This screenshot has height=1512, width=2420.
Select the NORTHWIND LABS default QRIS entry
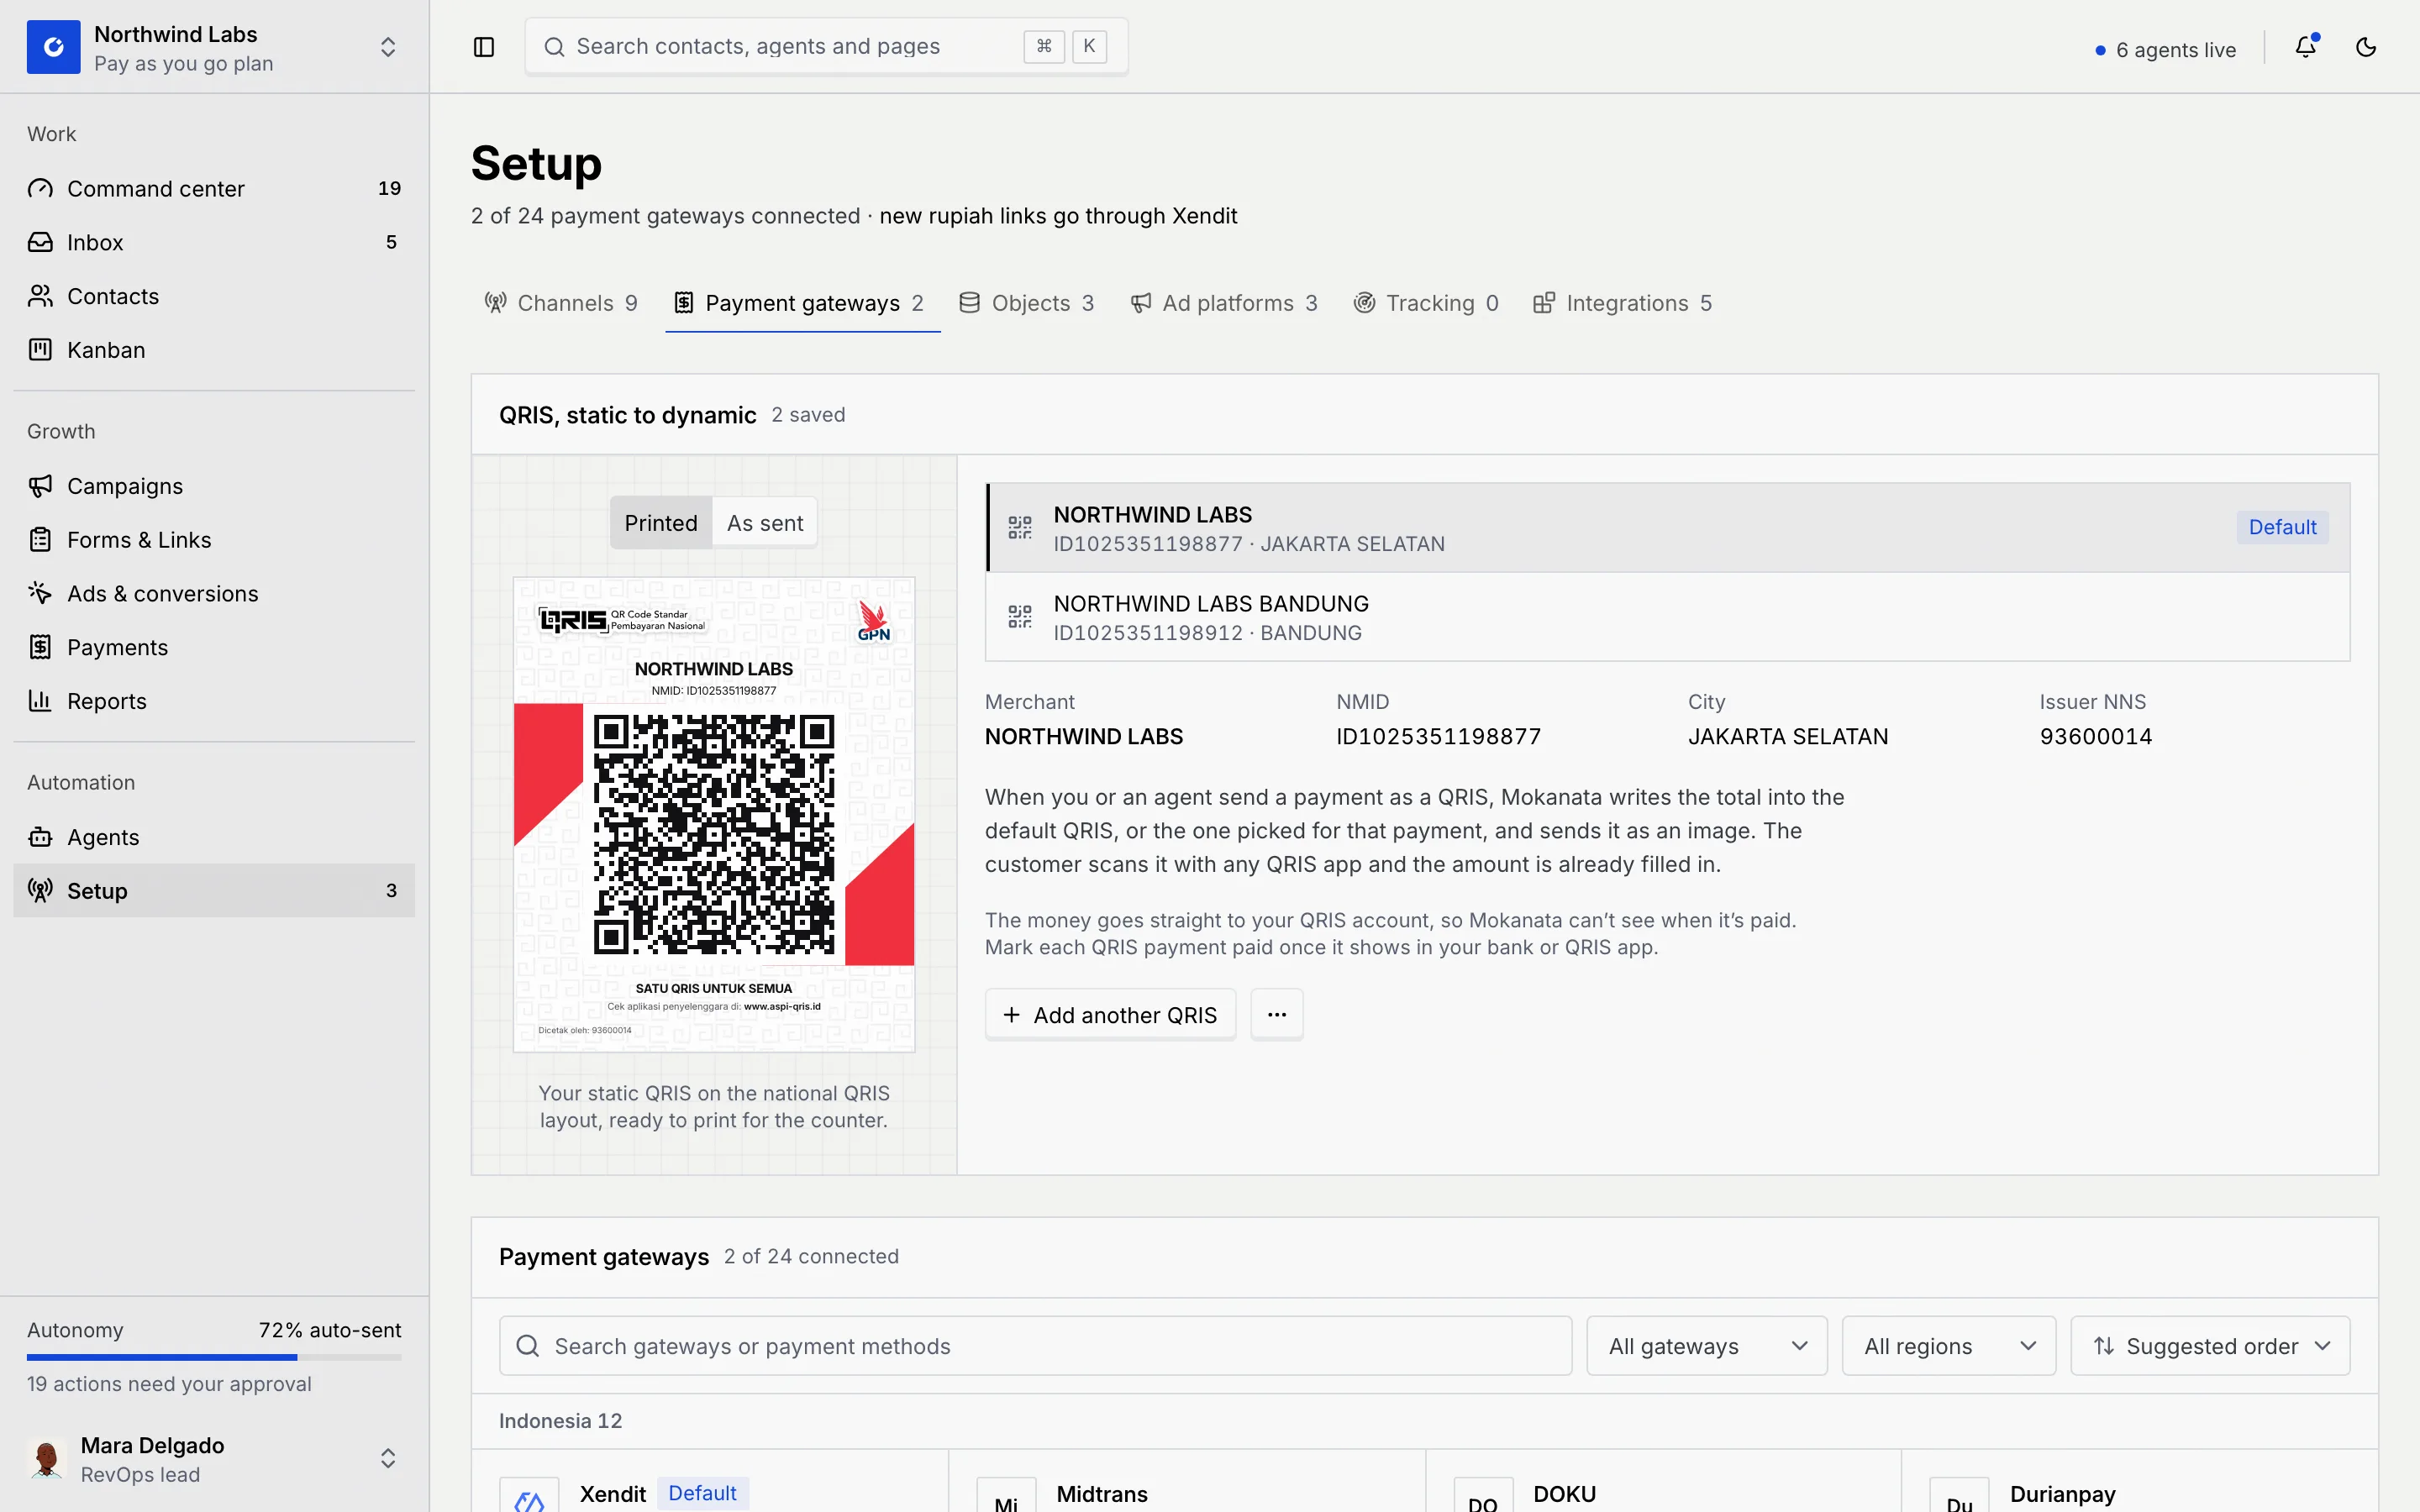(1668, 528)
